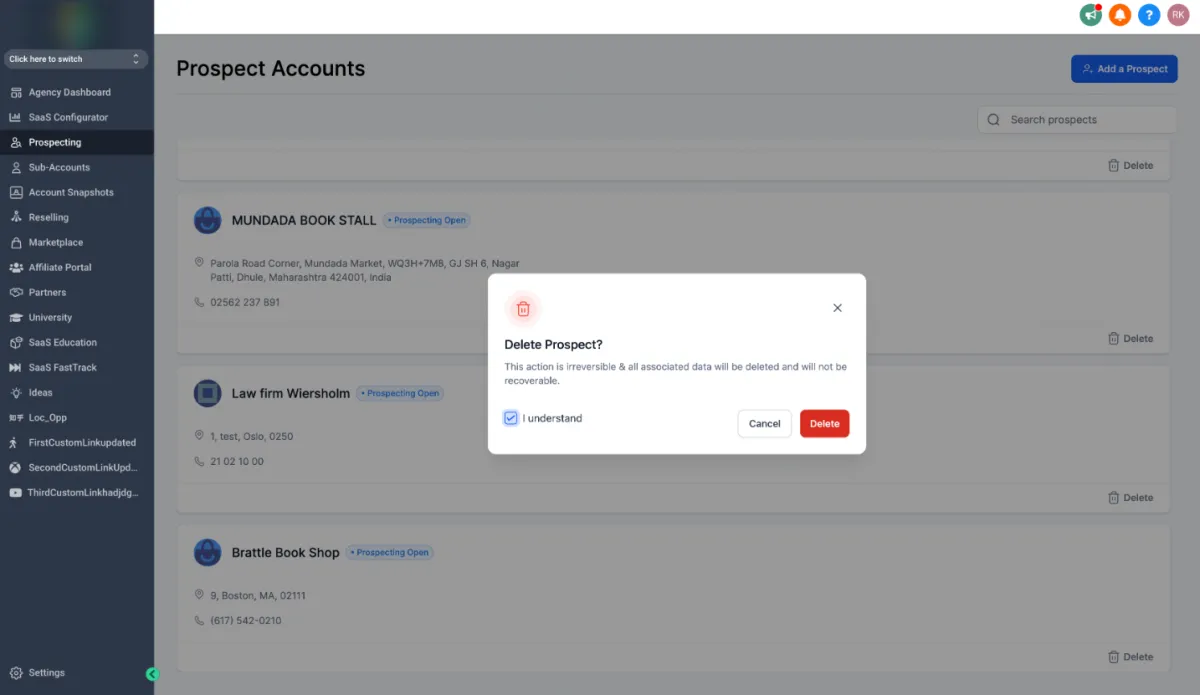Delete the Brattle Book Shop prospect
1200x695 pixels.
click(x=1130, y=657)
